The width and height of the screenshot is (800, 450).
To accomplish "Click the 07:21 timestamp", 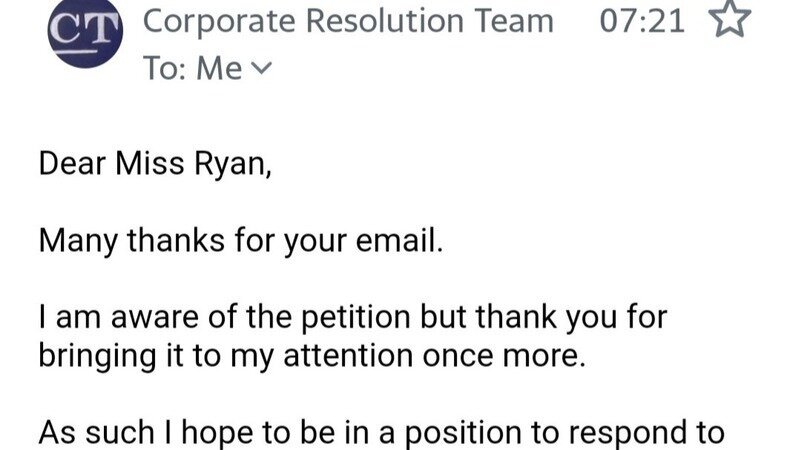I will click(642, 21).
